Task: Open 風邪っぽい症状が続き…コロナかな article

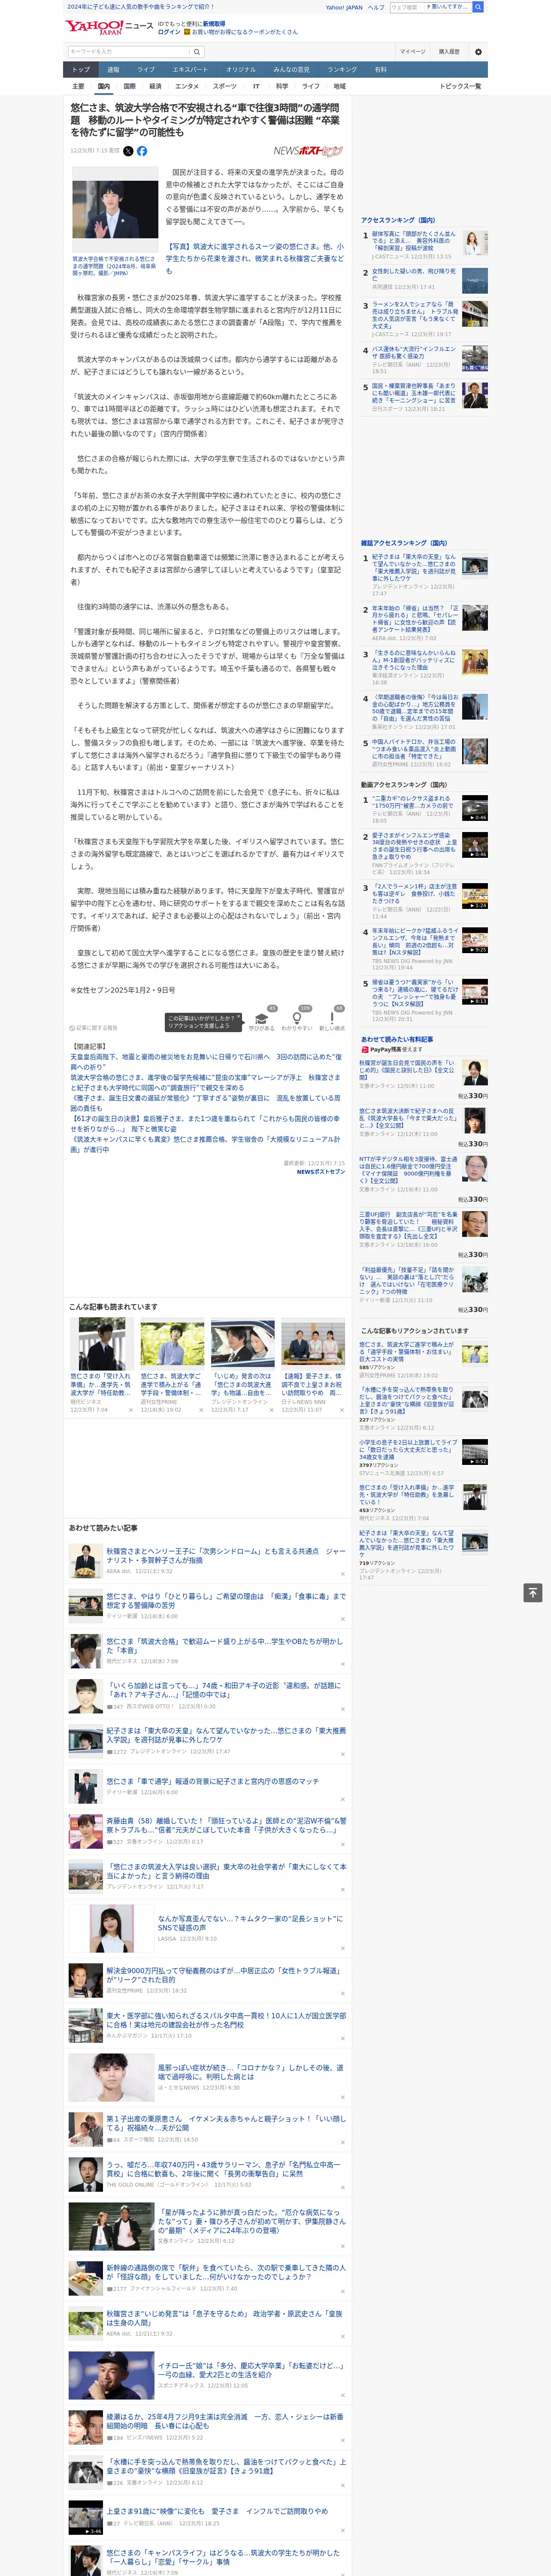Action: pyautogui.click(x=251, y=2072)
